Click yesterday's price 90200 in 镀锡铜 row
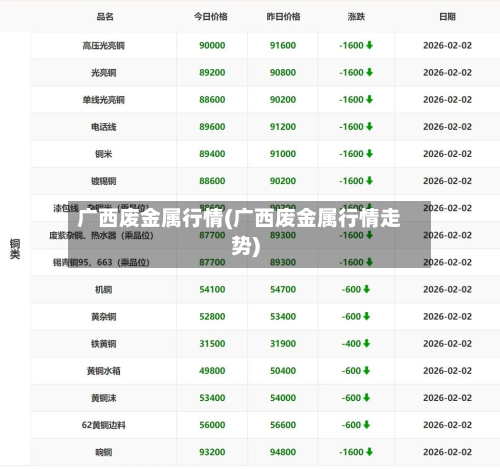This screenshot has height=469, width=500. coord(283,181)
